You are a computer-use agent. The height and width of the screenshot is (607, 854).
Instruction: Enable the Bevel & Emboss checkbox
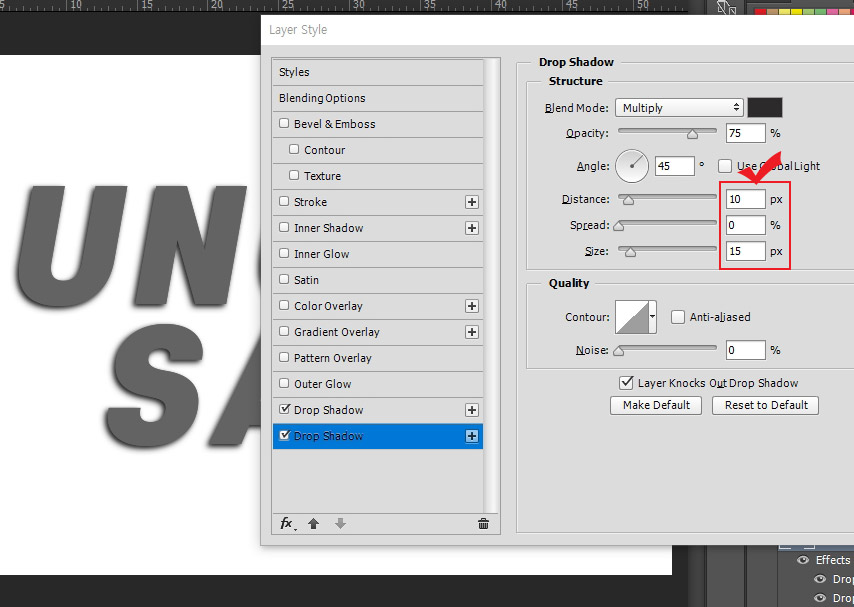tap(284, 123)
